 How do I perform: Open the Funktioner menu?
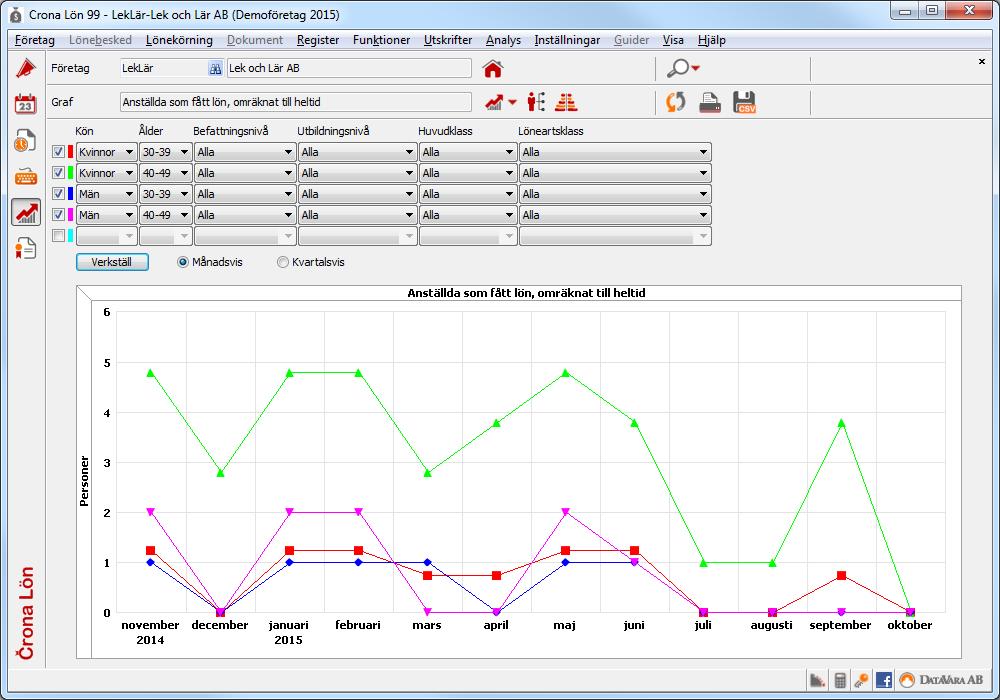click(381, 40)
